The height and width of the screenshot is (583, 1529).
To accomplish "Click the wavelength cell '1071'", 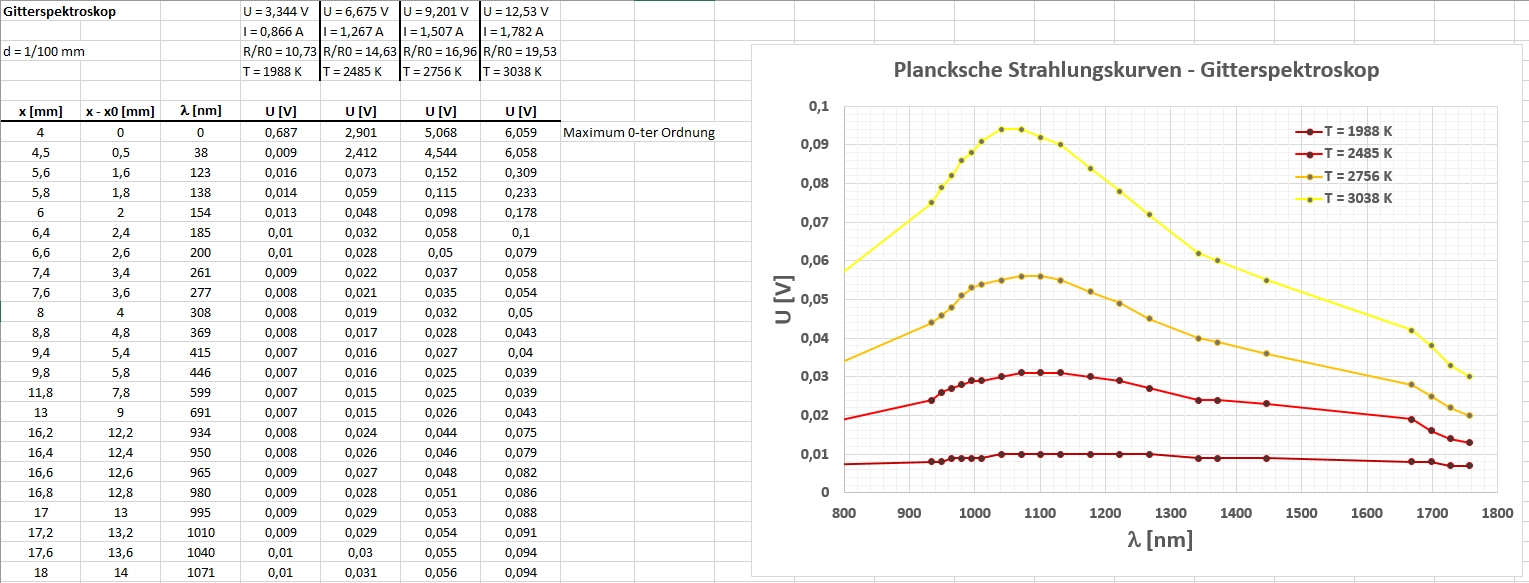I will pyautogui.click(x=200, y=572).
